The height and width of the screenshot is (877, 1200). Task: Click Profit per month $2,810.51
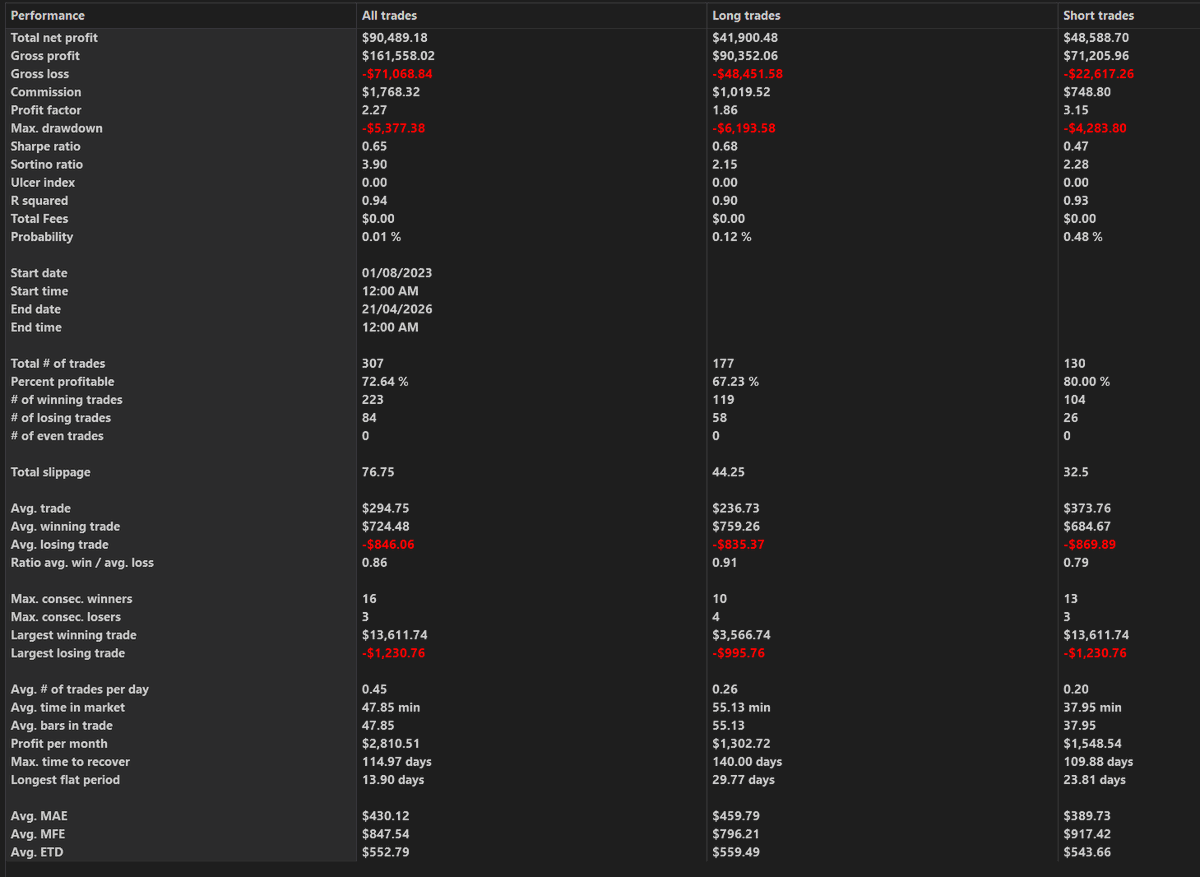click(x=391, y=744)
